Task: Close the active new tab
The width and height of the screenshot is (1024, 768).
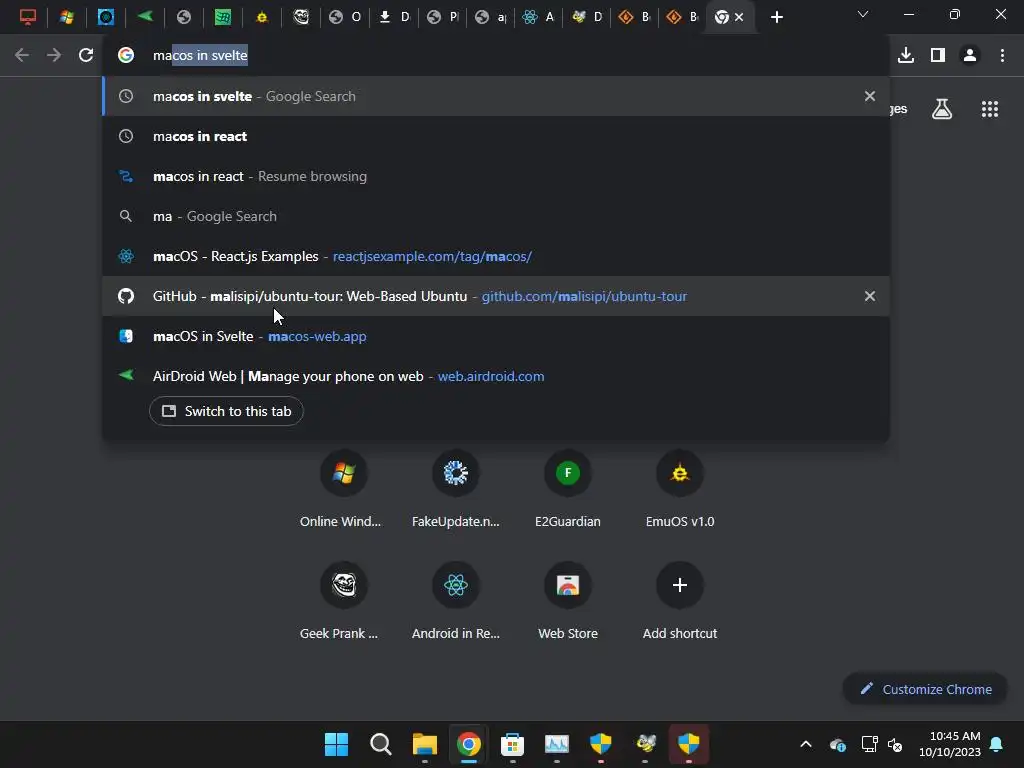Action: (x=739, y=18)
